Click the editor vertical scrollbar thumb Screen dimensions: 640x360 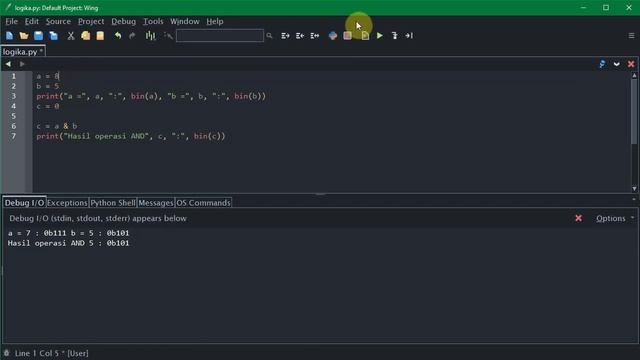coord(634,111)
